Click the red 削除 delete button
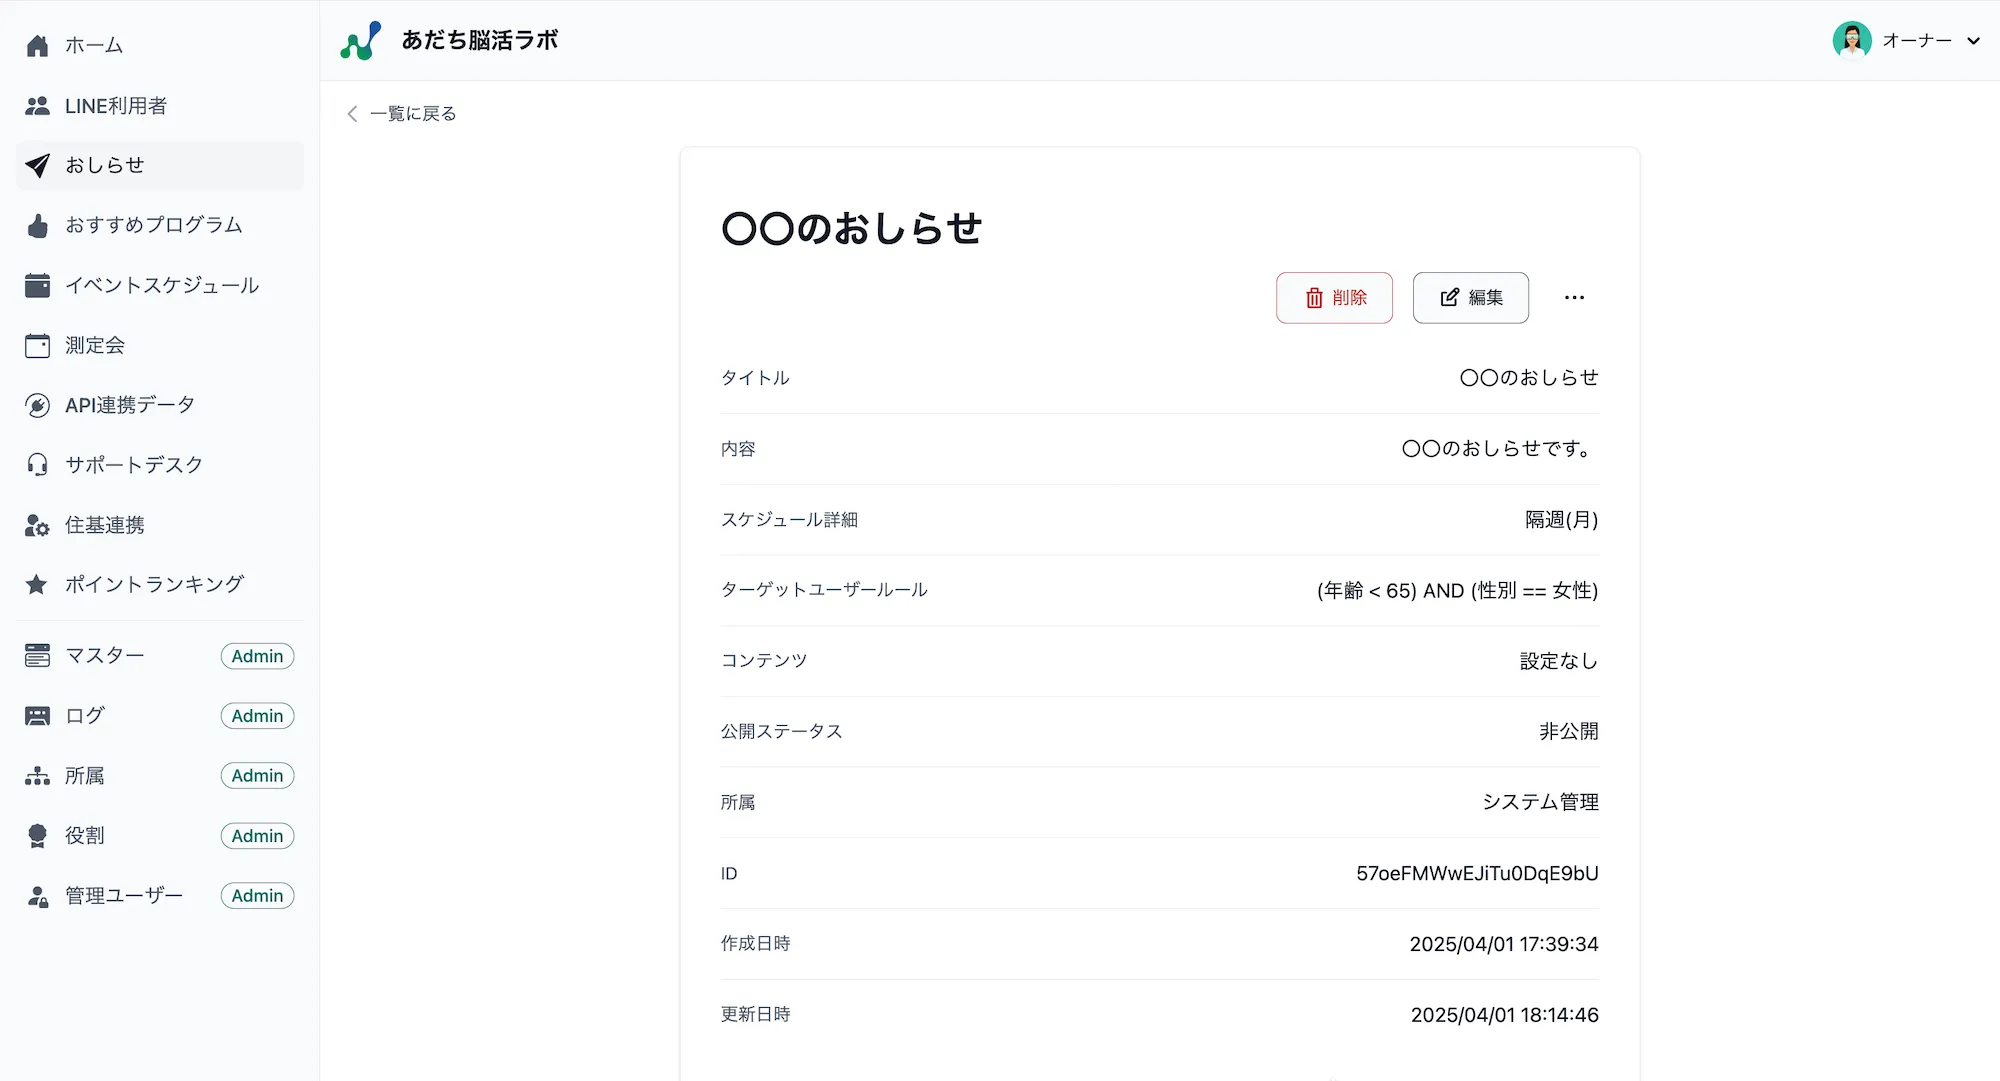Screen dimensions: 2000x1081 click(x=1334, y=298)
